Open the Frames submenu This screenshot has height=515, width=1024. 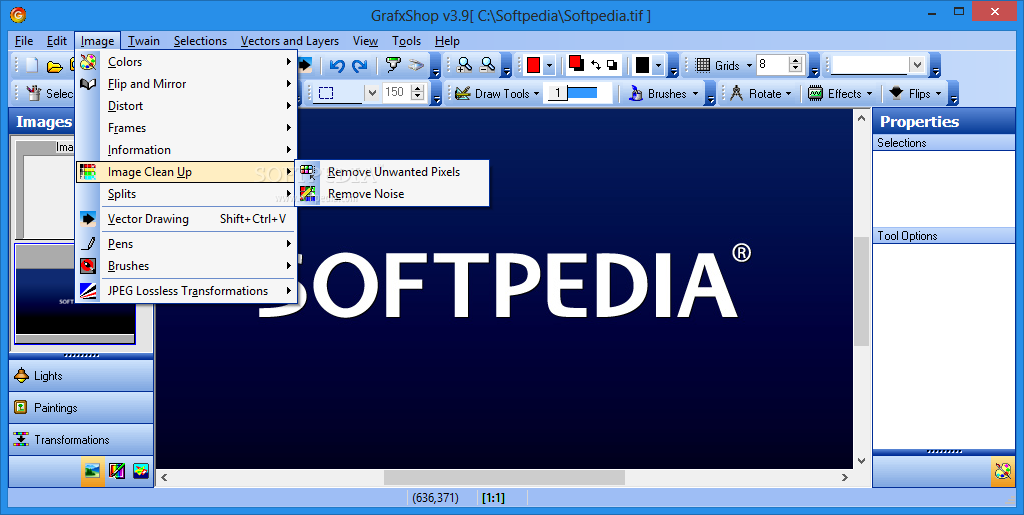pos(186,128)
